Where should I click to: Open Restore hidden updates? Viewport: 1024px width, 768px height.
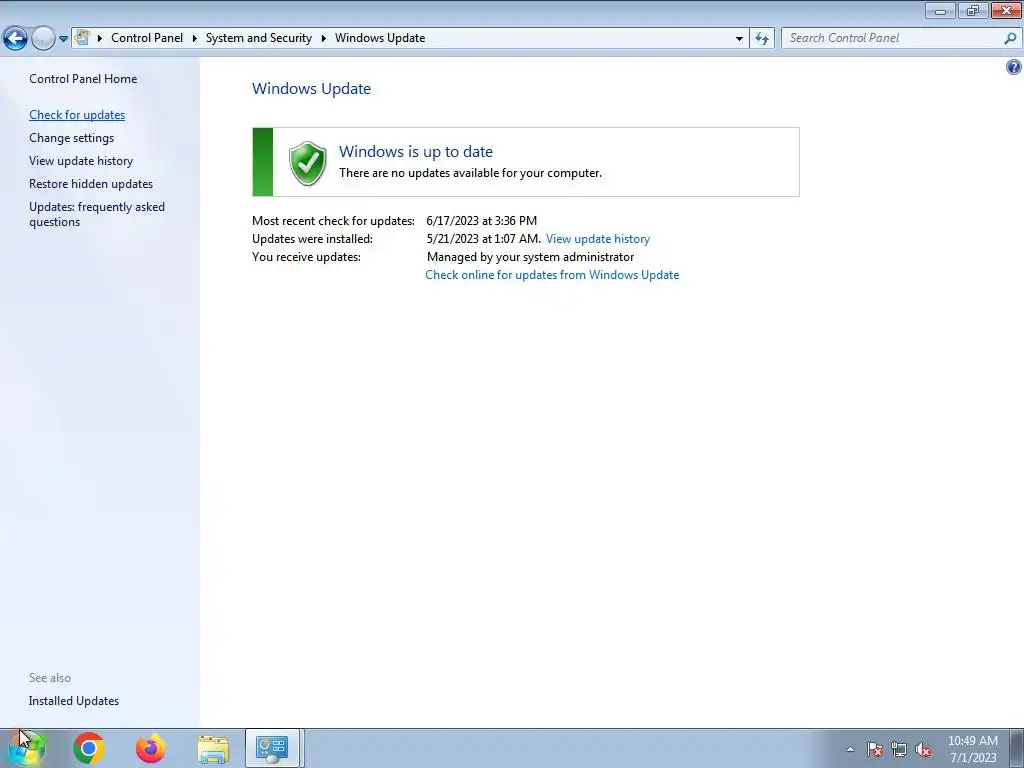(91, 184)
